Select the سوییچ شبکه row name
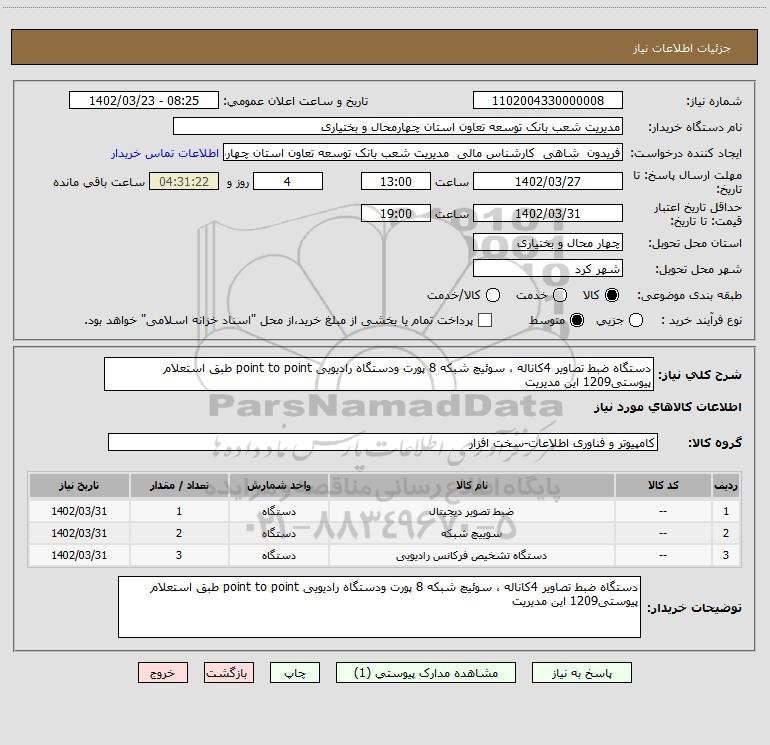The image size is (770, 745). click(471, 533)
